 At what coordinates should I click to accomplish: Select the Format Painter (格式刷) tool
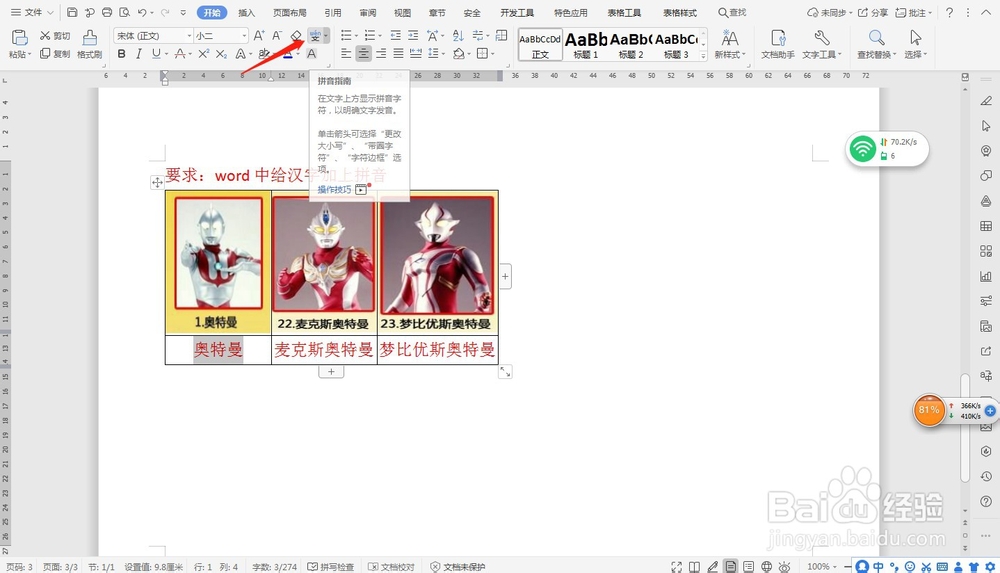[90, 43]
